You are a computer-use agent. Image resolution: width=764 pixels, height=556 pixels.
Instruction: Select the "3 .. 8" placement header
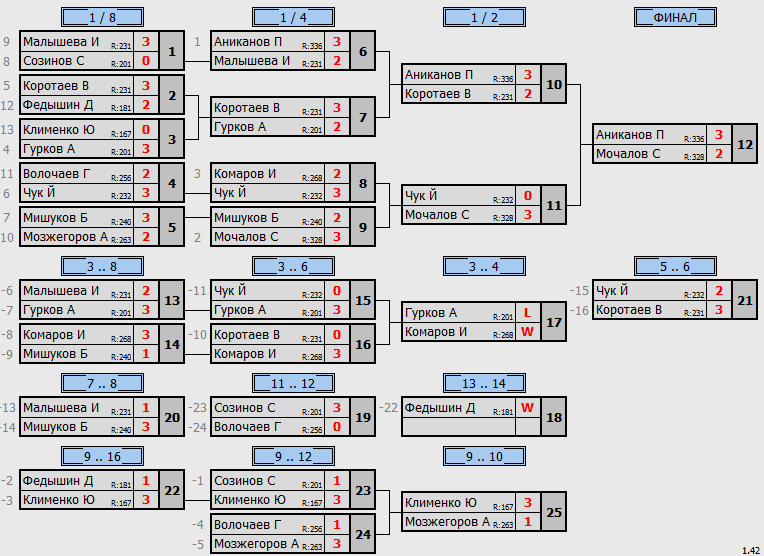click(102, 266)
